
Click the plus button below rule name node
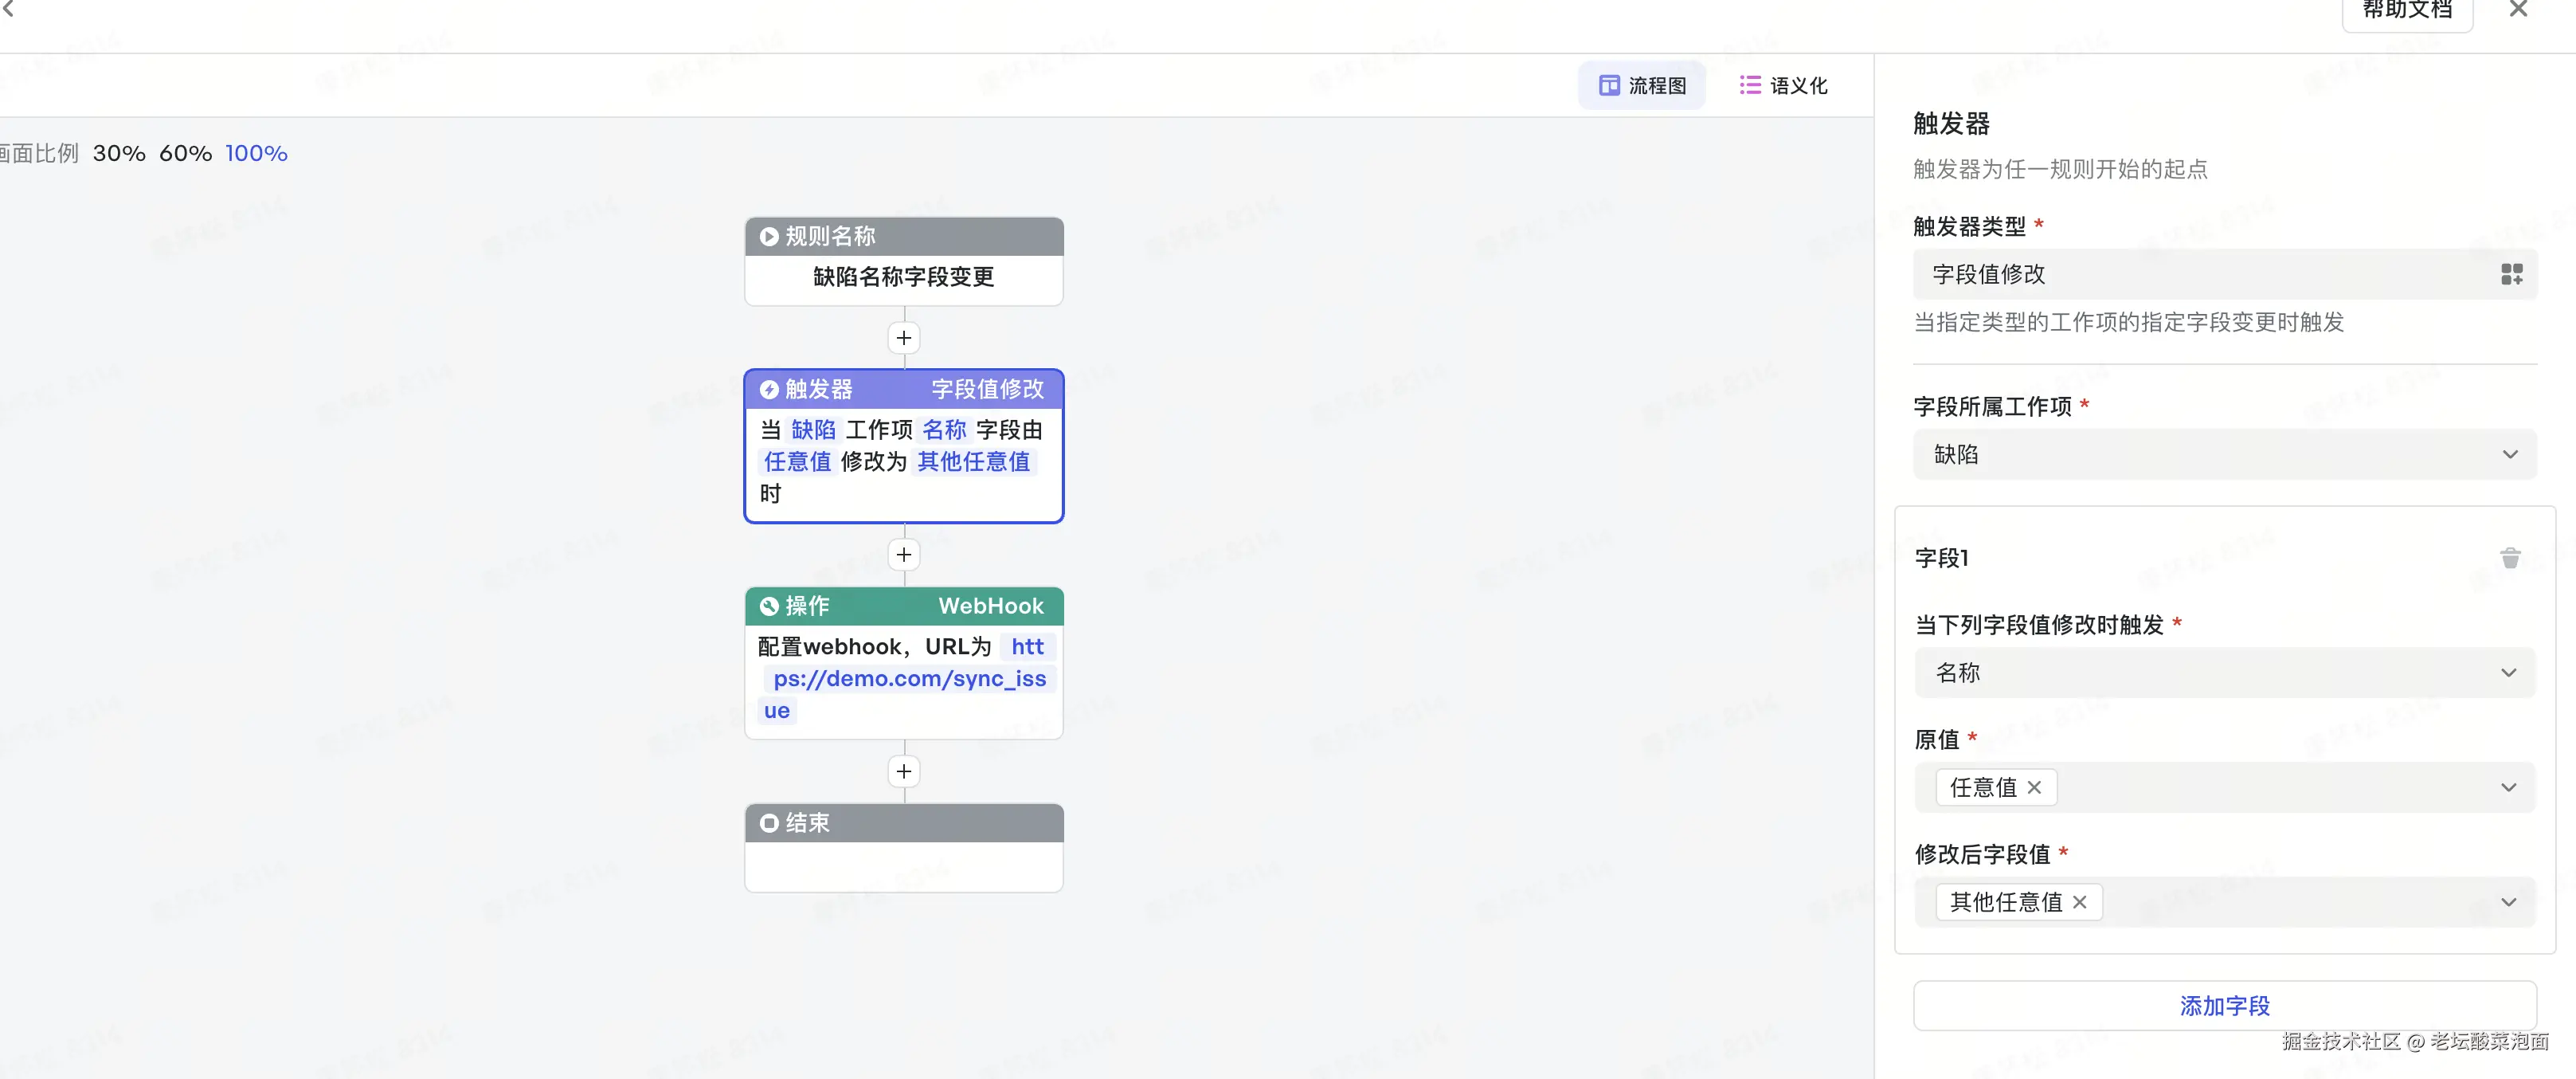(903, 338)
